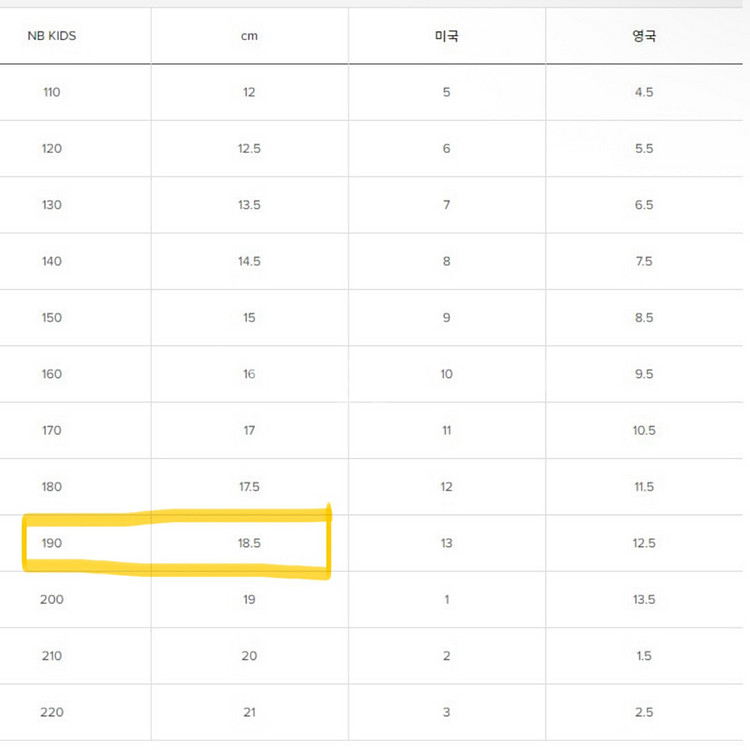This screenshot has width=750, height=750.
Task: Click US size 1 in the 200 row
Action: click(446, 600)
